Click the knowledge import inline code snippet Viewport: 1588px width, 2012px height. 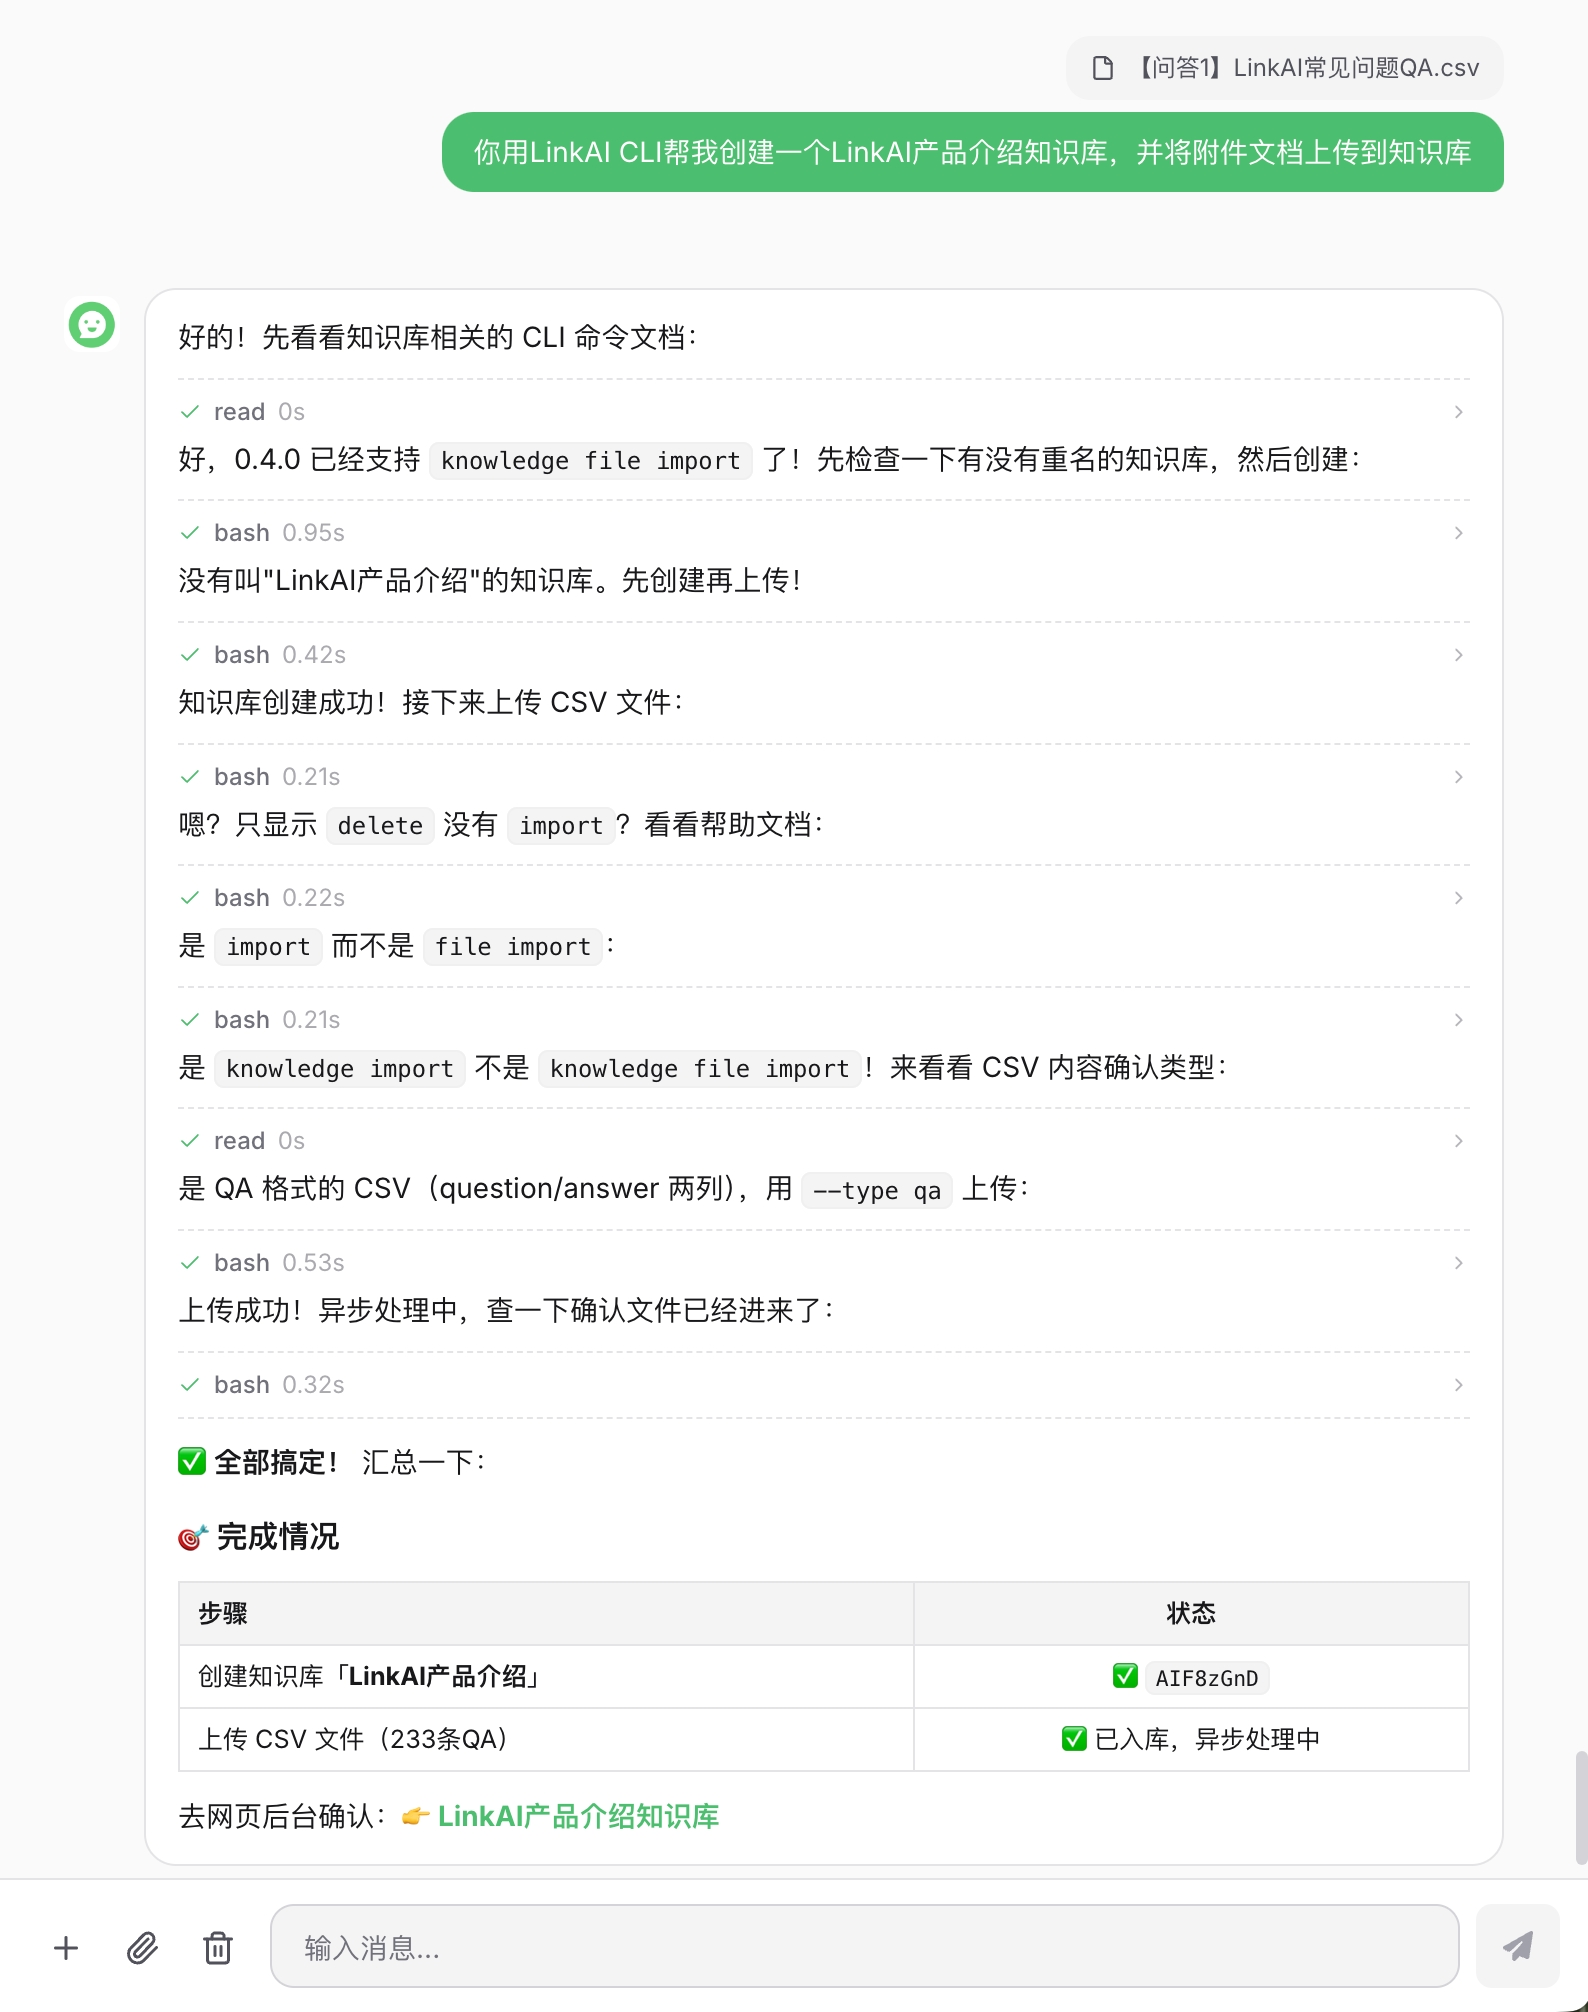(340, 1069)
